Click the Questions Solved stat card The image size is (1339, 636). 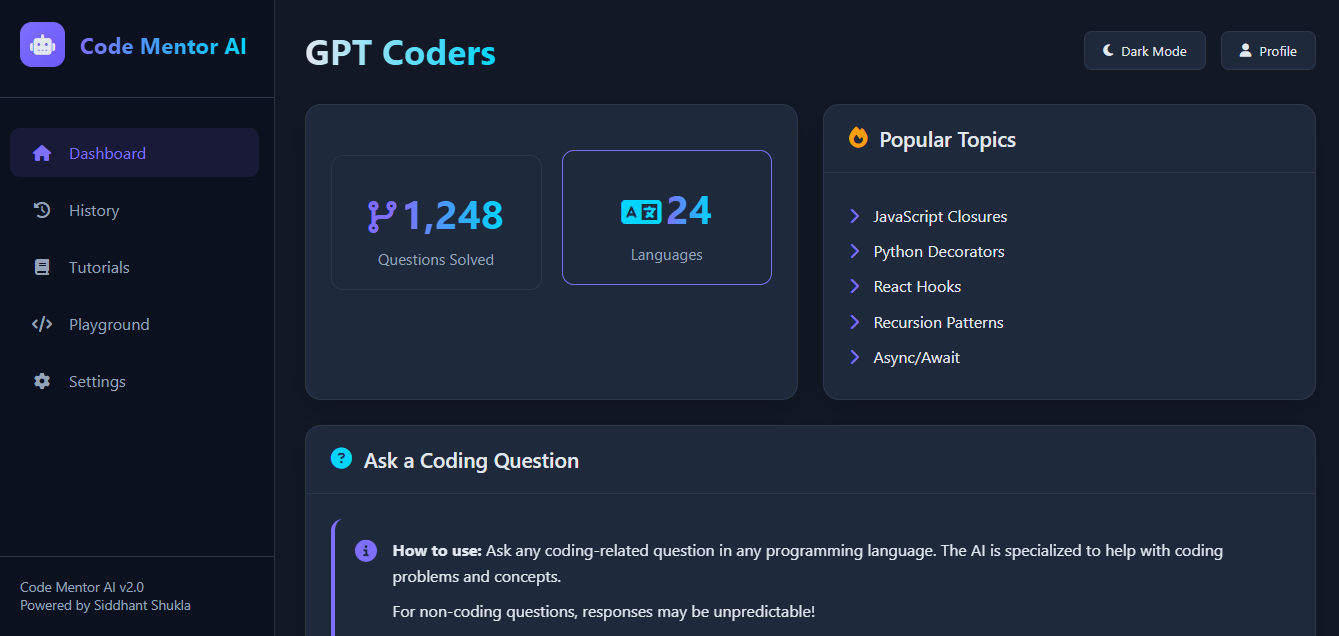(x=436, y=223)
